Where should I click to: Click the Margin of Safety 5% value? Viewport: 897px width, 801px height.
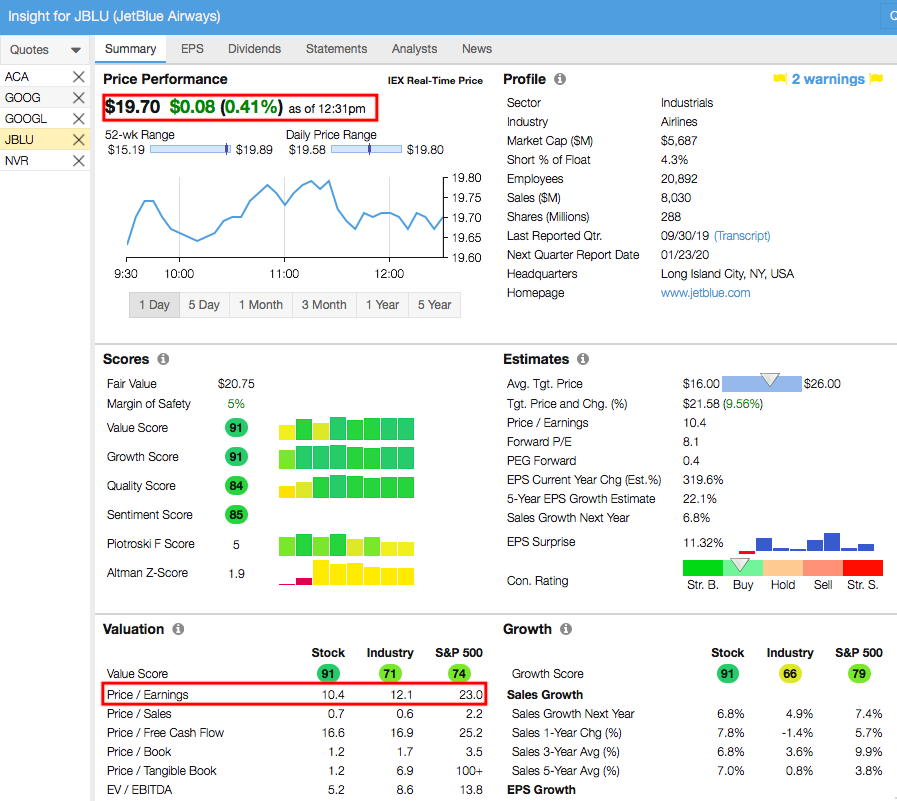tap(236, 404)
